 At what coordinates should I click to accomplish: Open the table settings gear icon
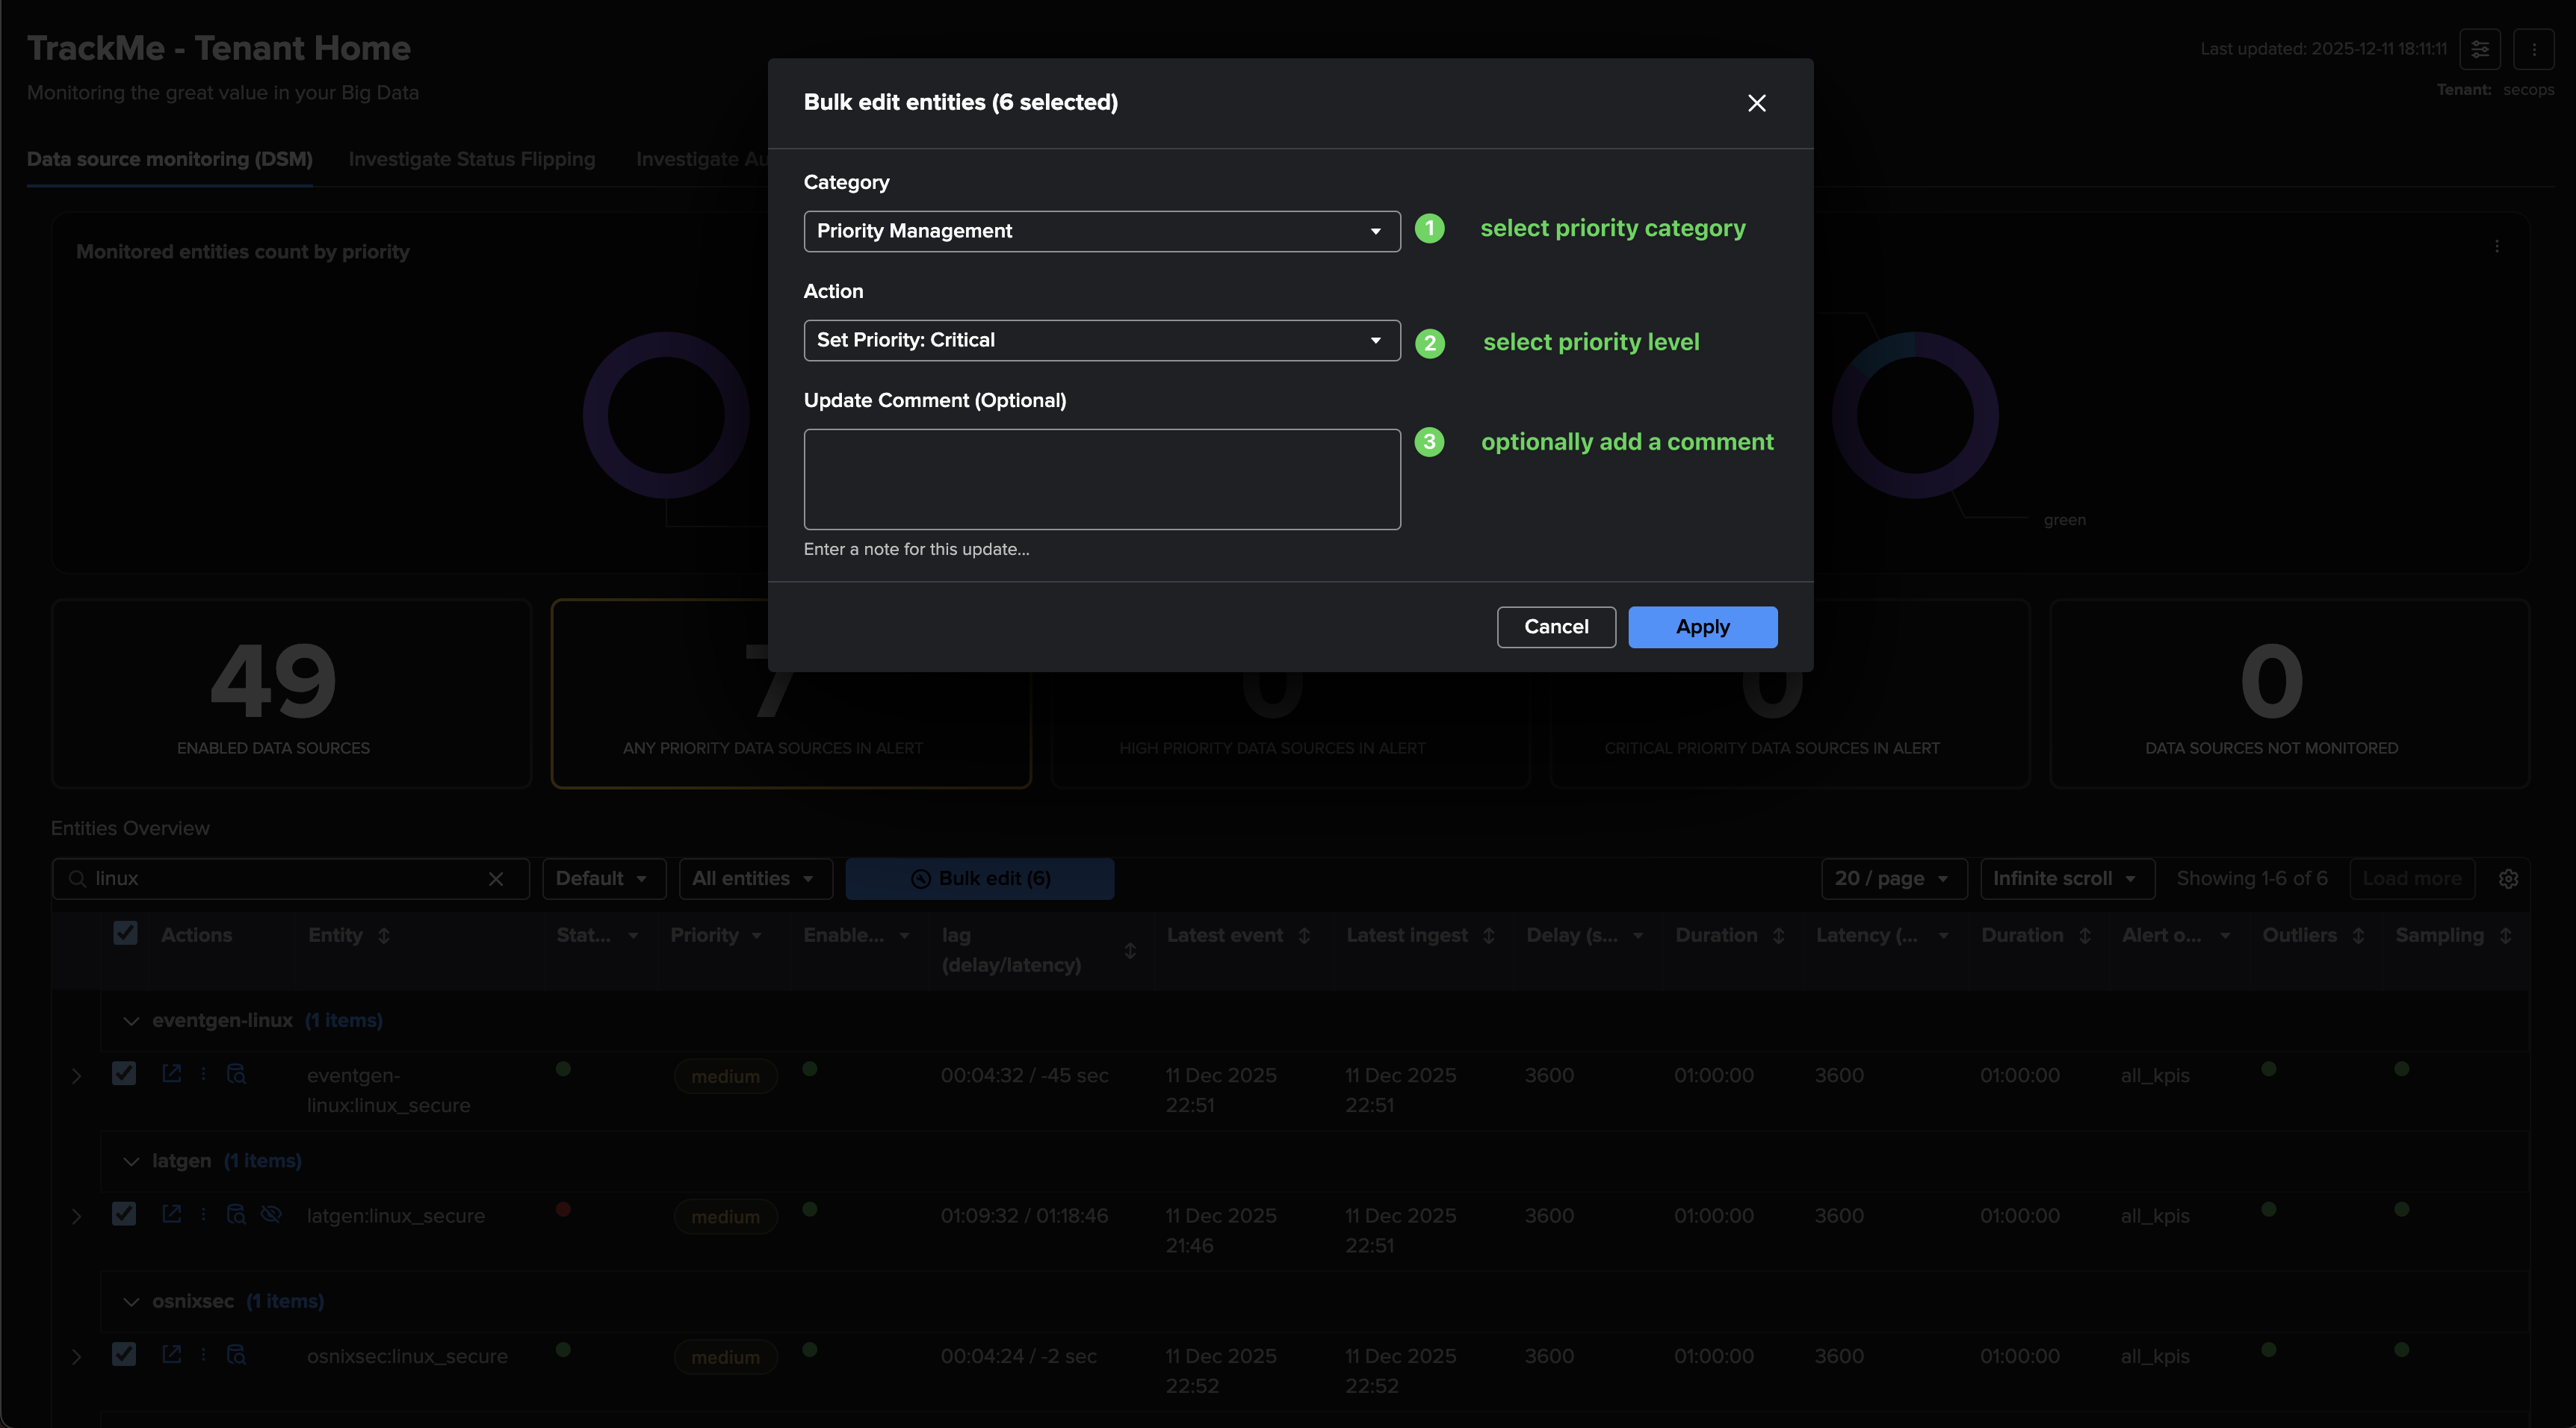pos(2508,879)
